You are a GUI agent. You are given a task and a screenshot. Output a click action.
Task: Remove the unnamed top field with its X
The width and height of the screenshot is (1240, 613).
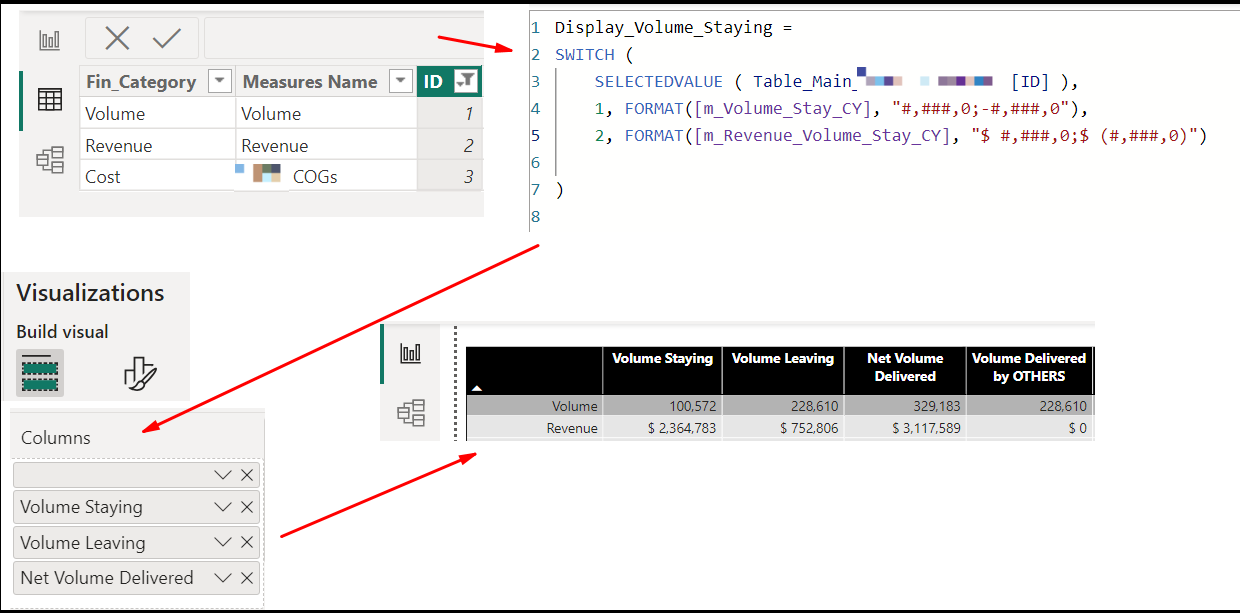point(247,475)
